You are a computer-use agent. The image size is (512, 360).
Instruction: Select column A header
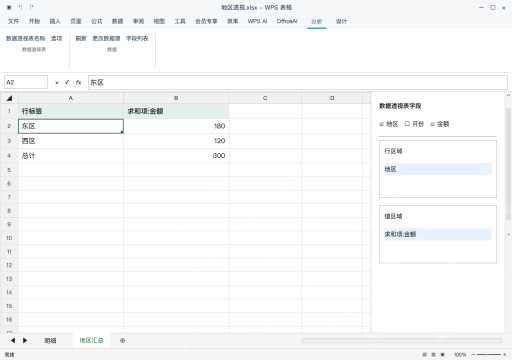pyautogui.click(x=71, y=98)
